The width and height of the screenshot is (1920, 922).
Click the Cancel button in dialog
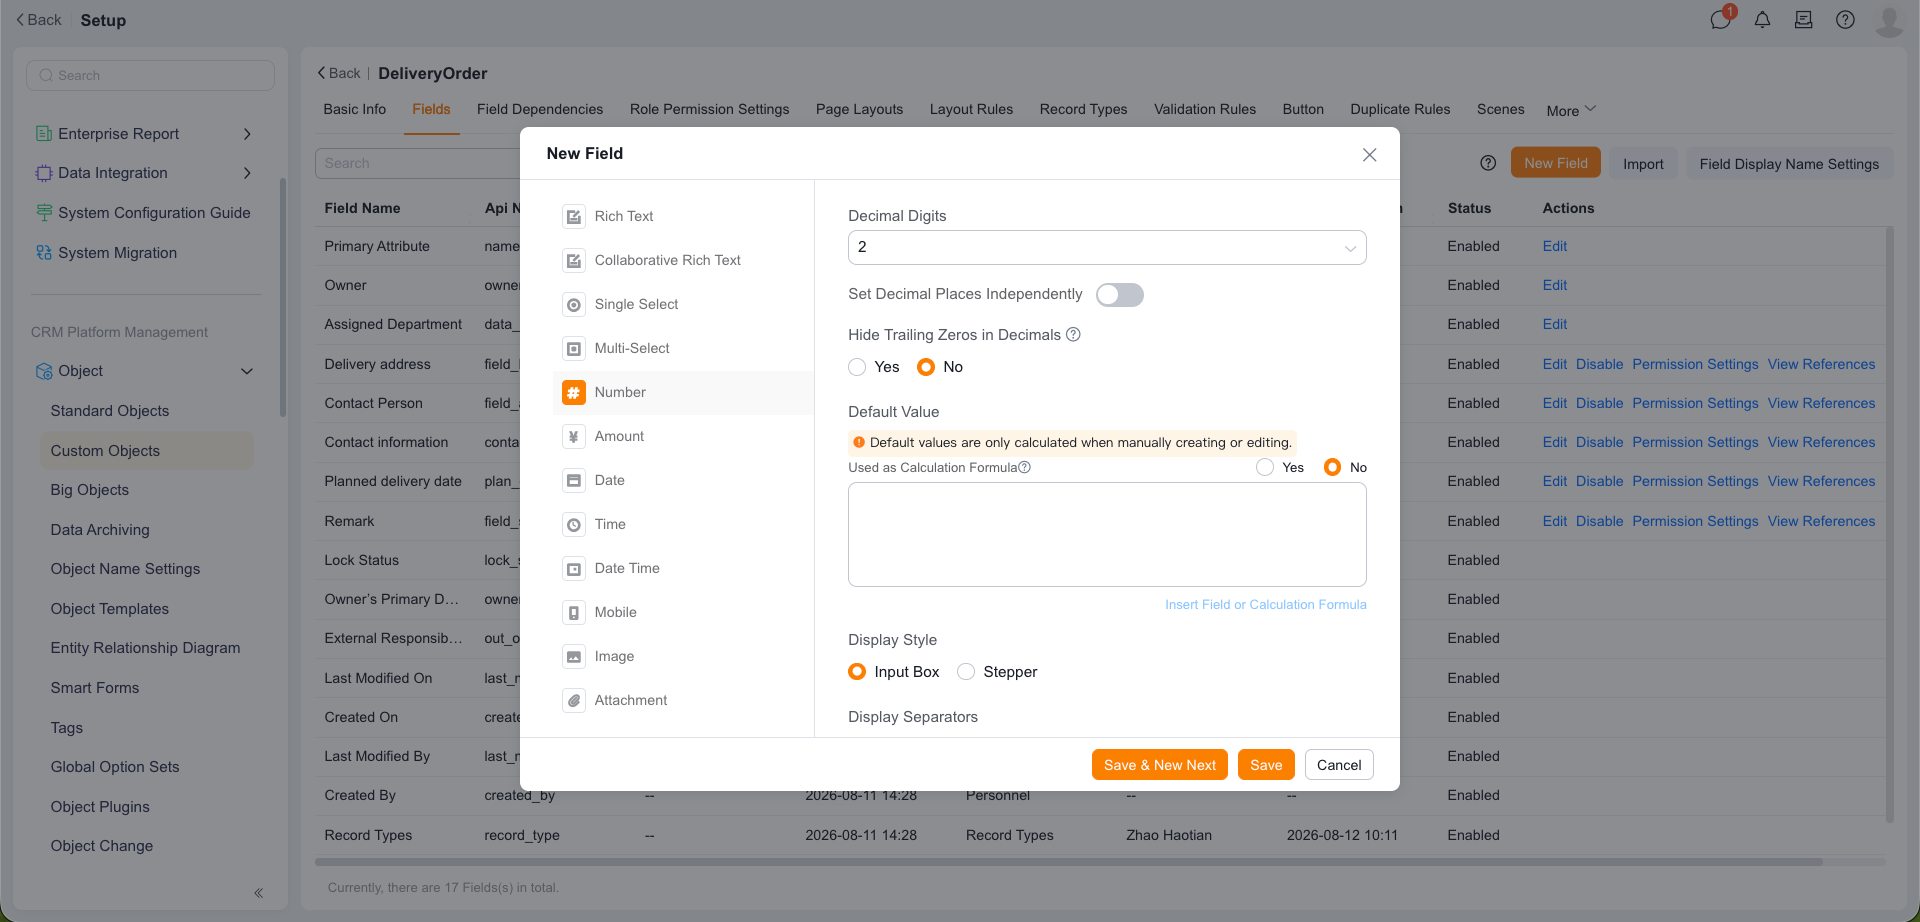click(x=1339, y=765)
